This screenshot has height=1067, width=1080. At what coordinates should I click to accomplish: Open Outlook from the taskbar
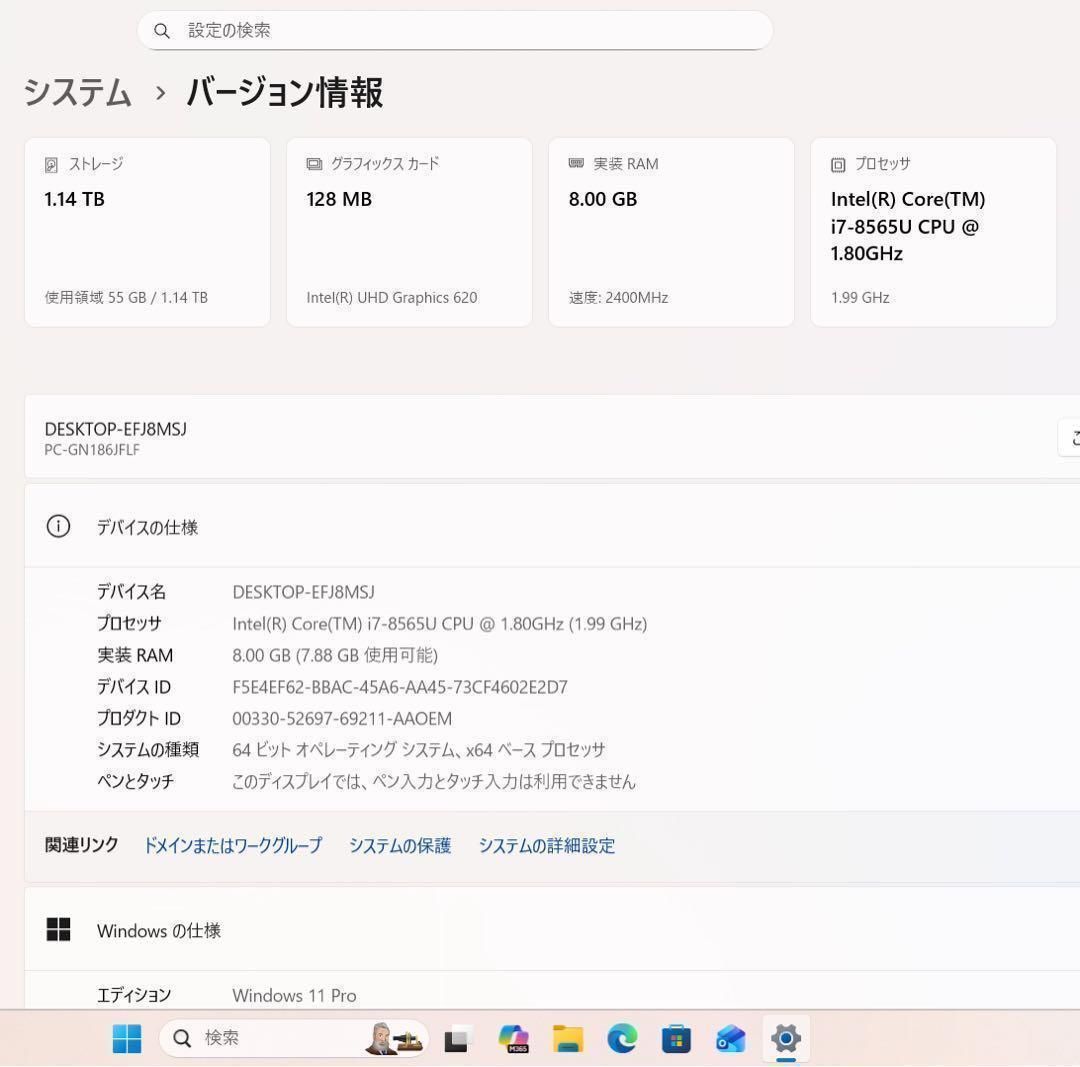coord(731,1039)
